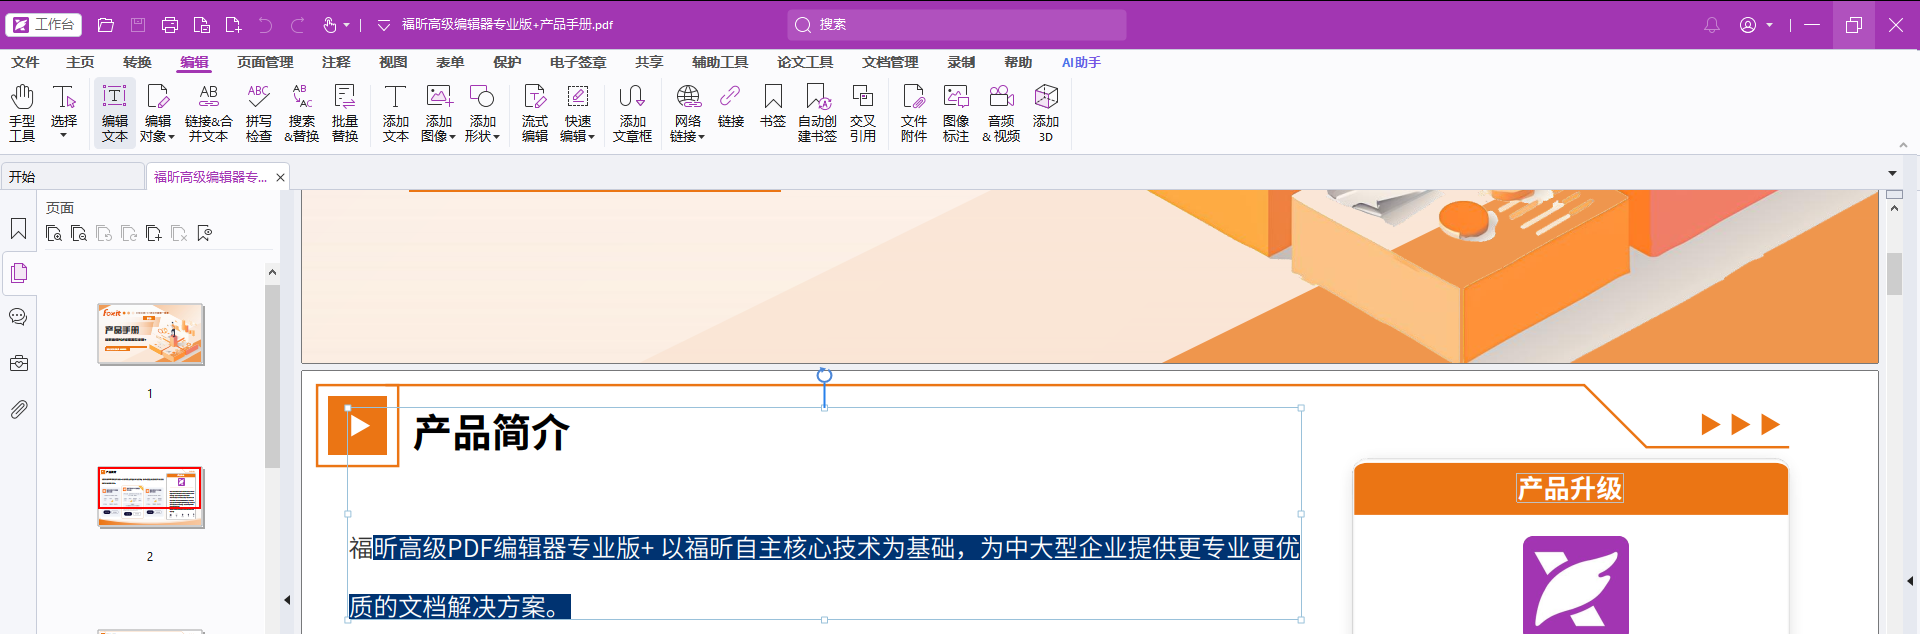Collapse the ribbon with the chevron

tap(1903, 145)
